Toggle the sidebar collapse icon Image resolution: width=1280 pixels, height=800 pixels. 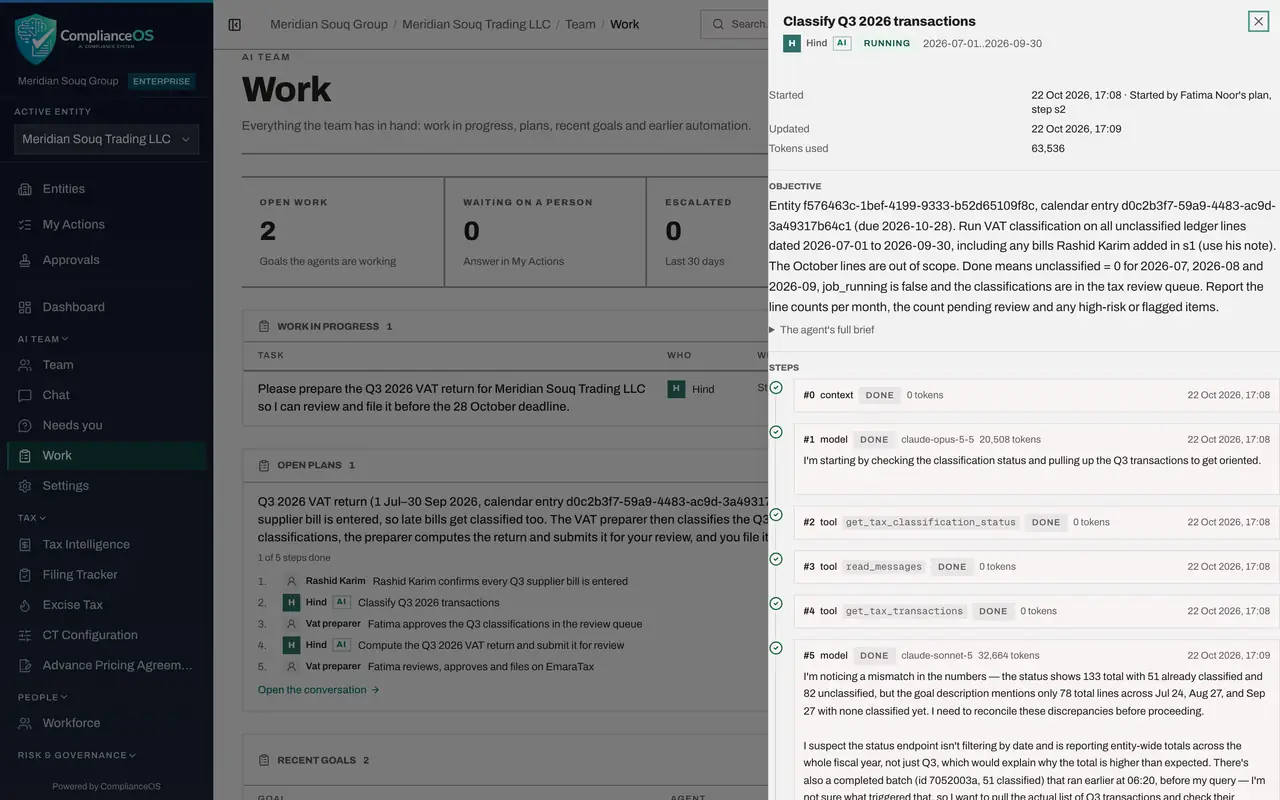click(234, 25)
